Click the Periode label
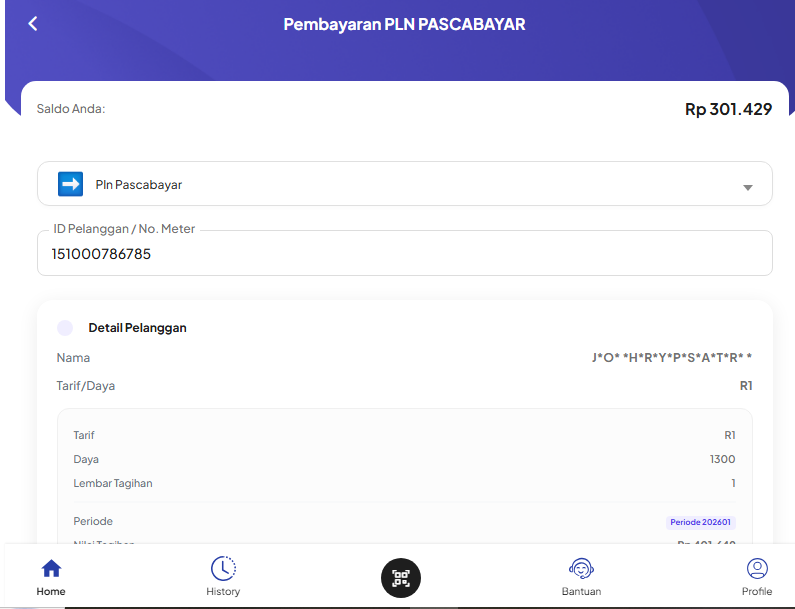Image resolution: width=795 pixels, height=609 pixels. (x=93, y=521)
